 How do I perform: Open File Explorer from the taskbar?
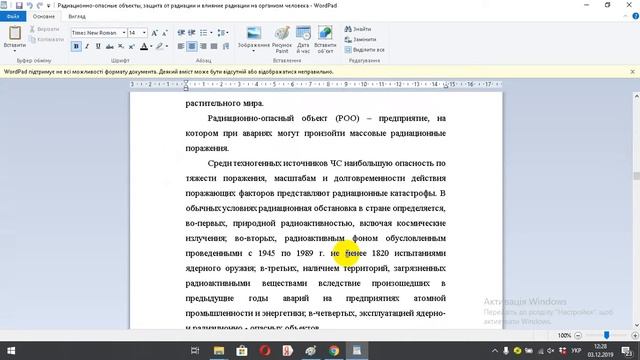coord(219,351)
